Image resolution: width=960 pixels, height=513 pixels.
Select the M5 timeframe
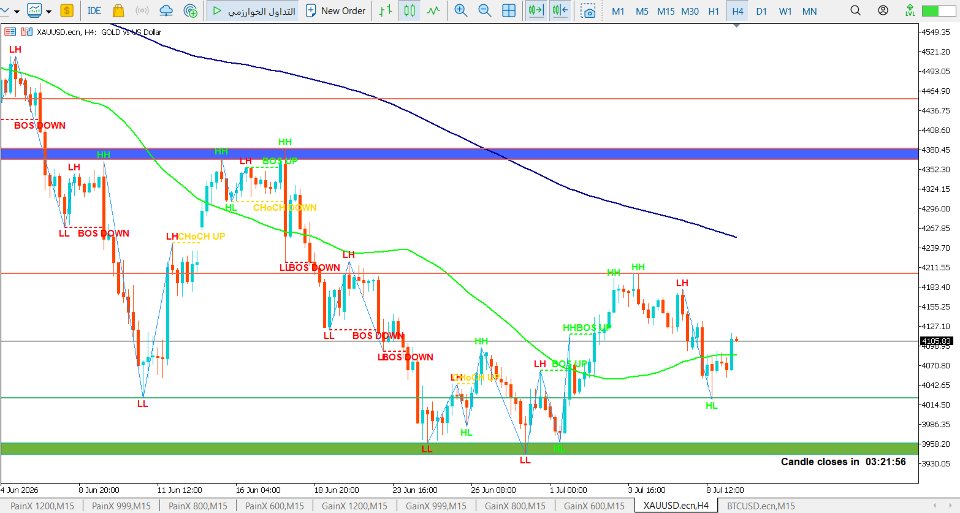(642, 11)
